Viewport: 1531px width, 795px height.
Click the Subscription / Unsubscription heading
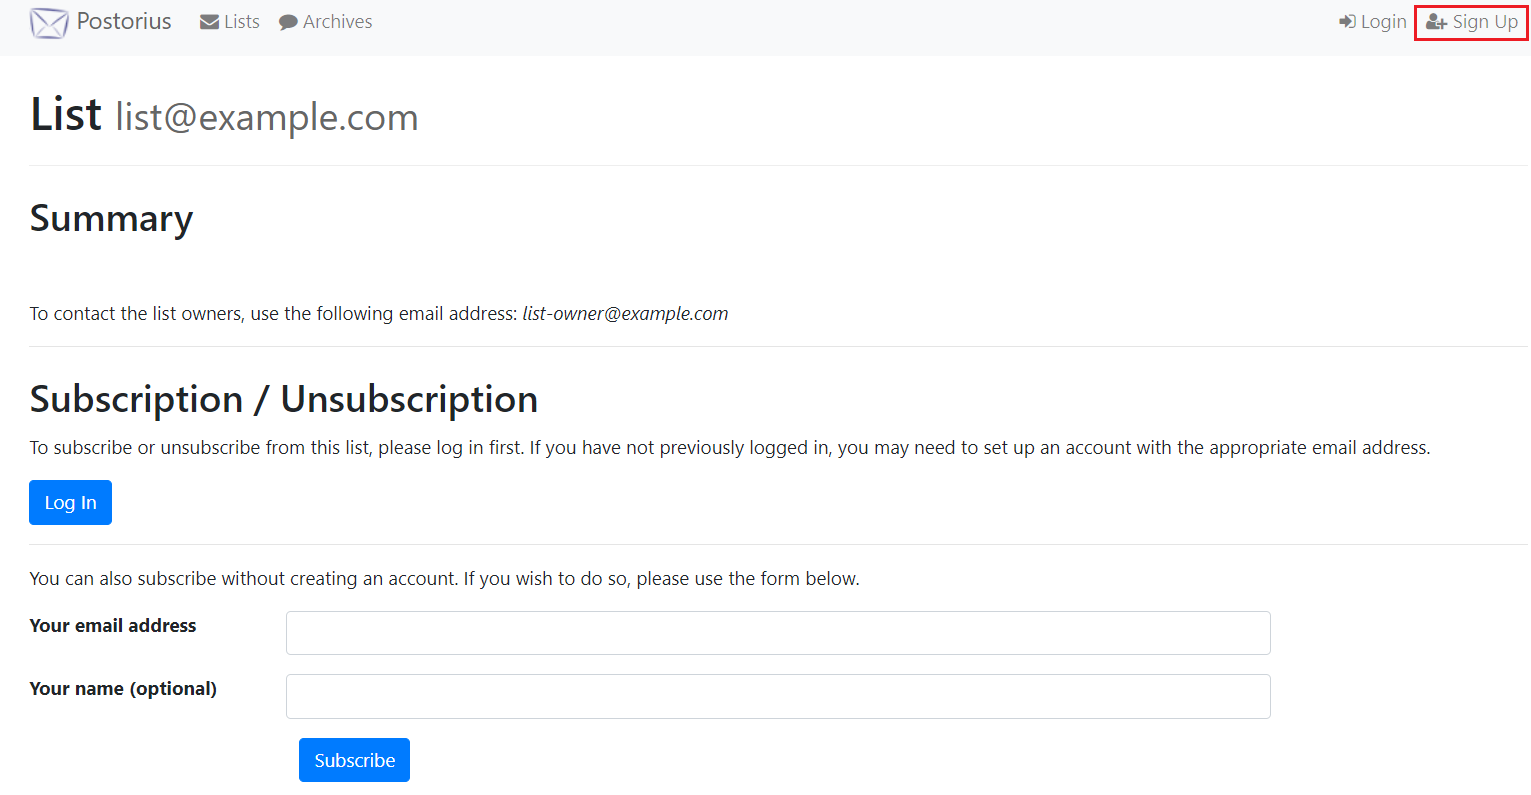point(284,400)
